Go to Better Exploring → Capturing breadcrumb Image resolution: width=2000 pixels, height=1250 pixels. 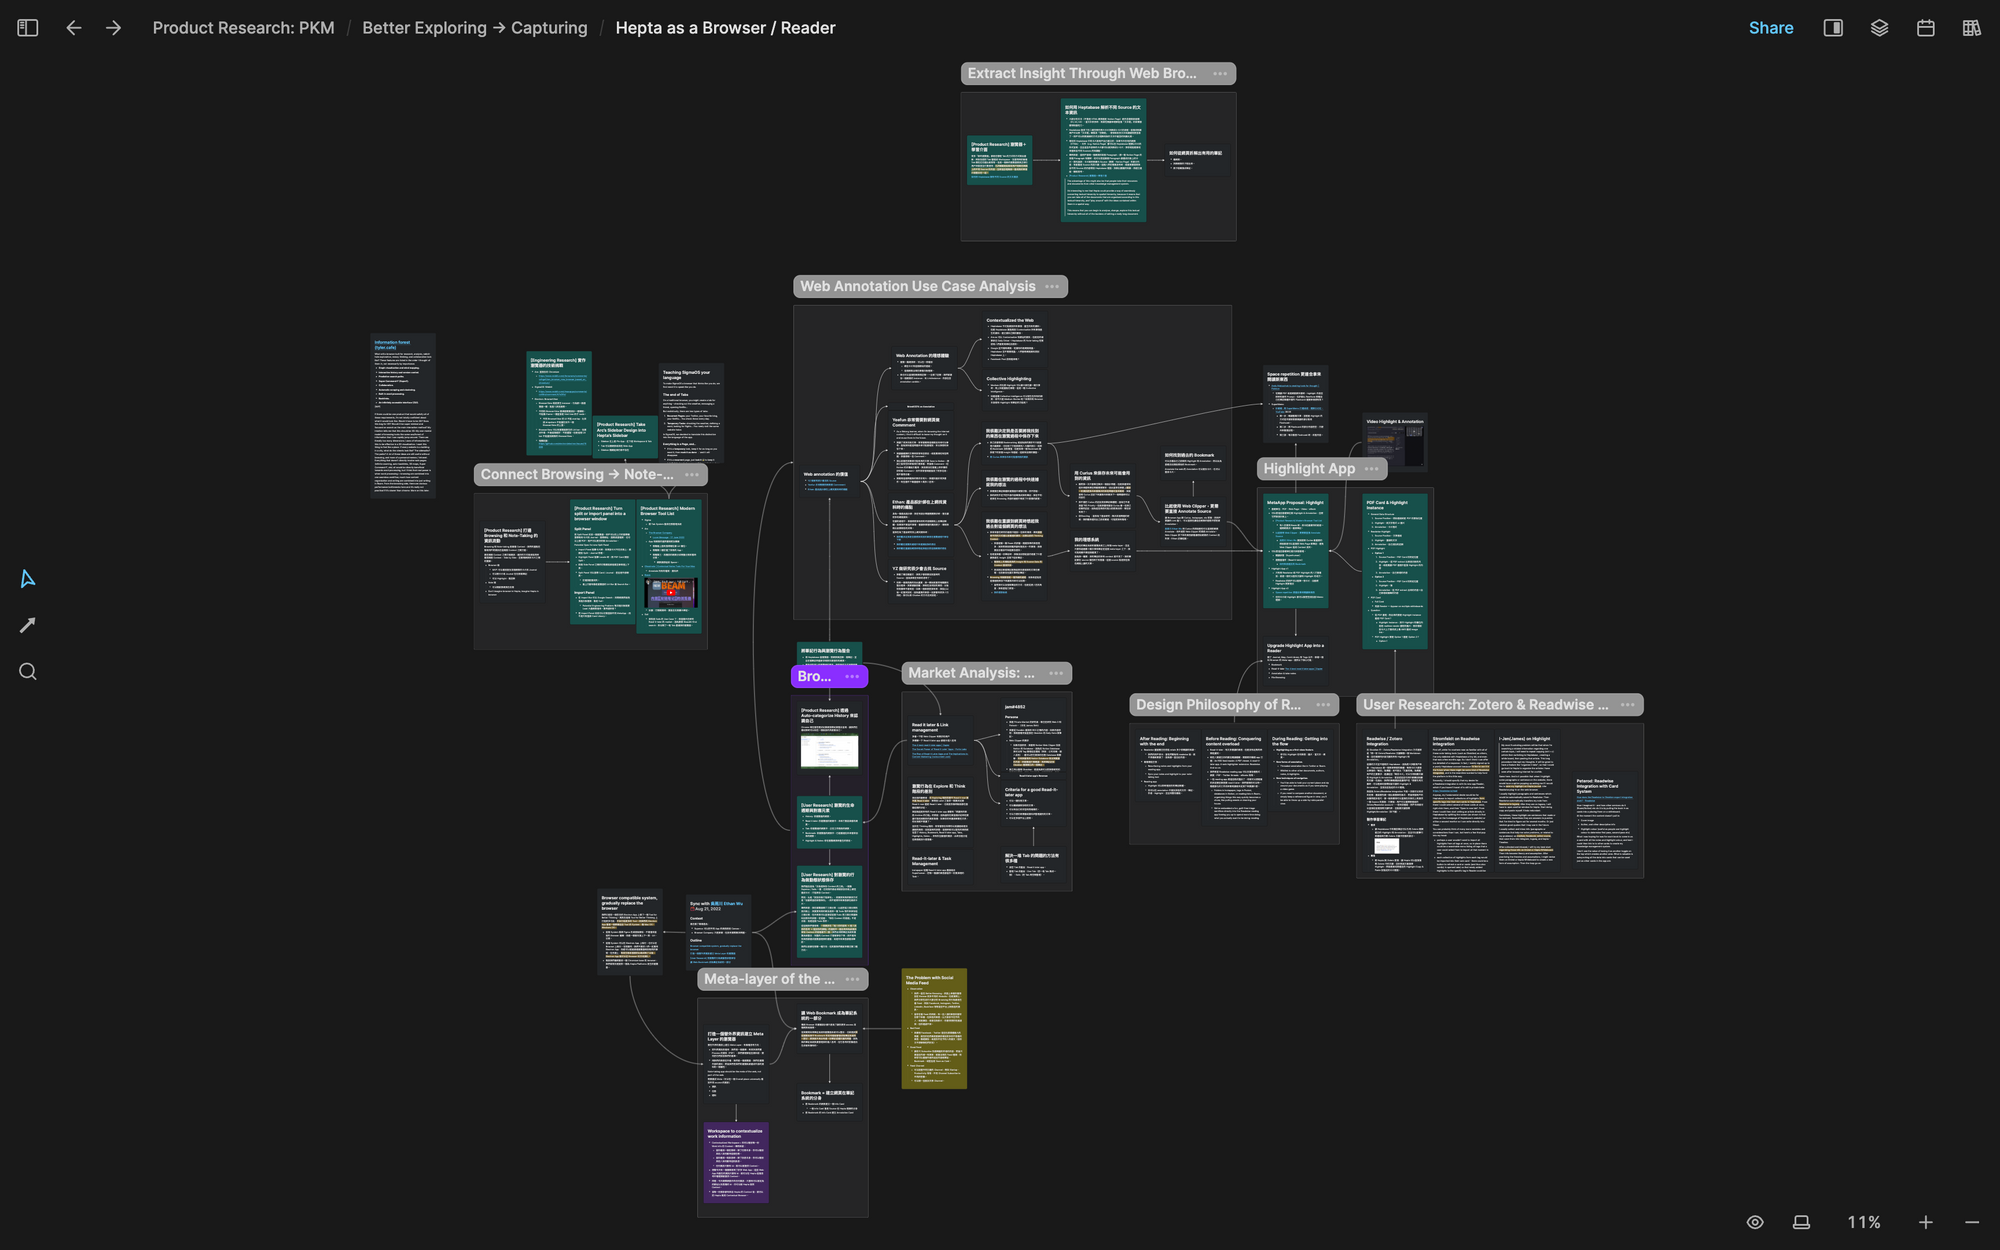click(474, 28)
